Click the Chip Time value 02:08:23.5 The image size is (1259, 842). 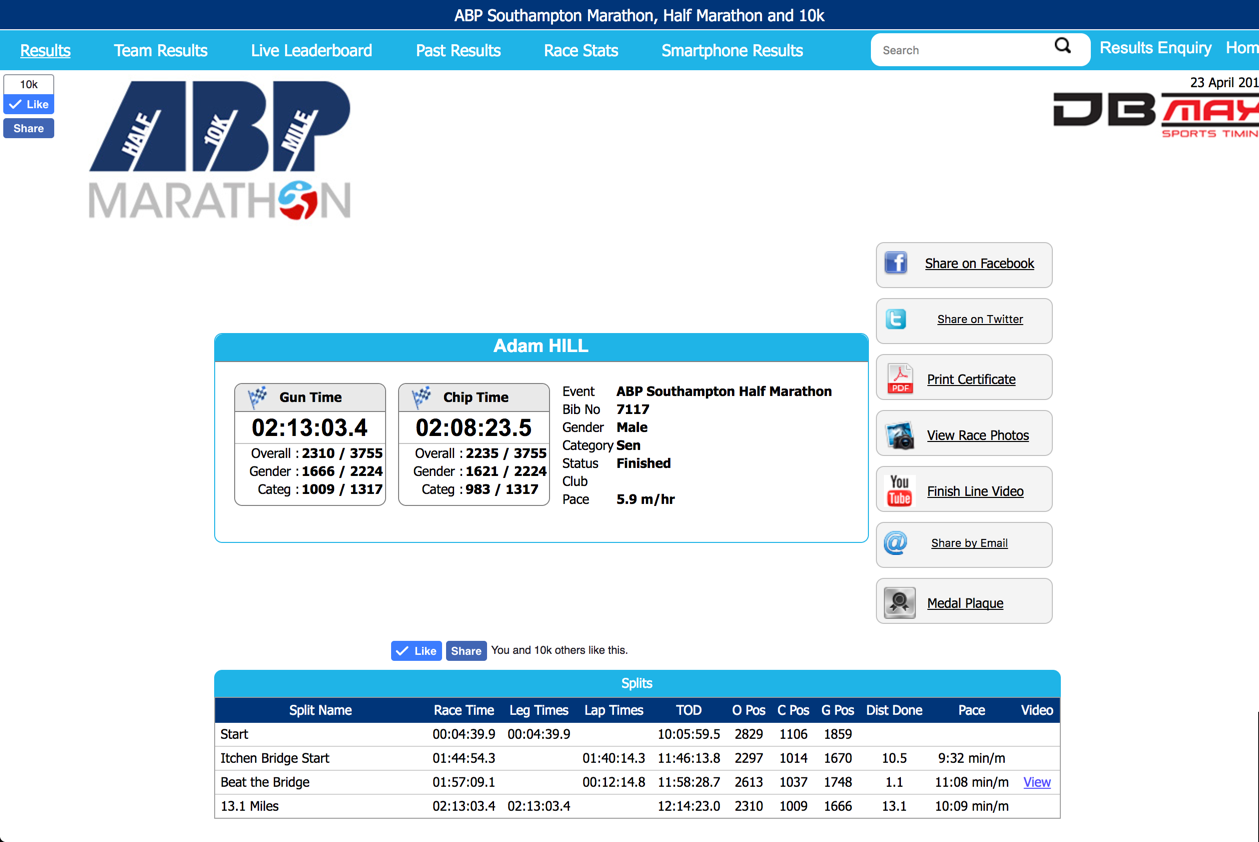click(474, 428)
